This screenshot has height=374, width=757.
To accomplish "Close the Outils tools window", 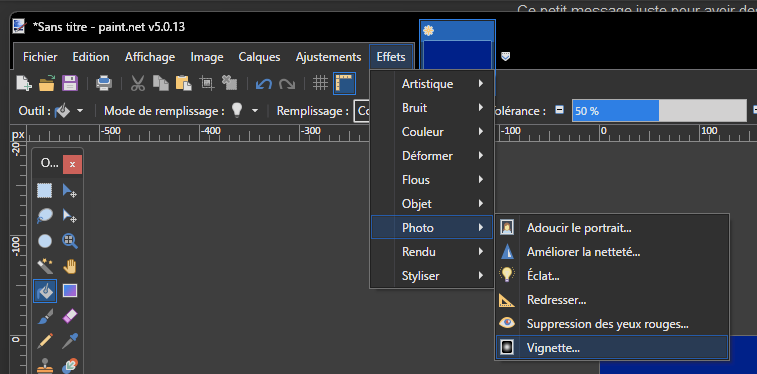I will [72, 165].
